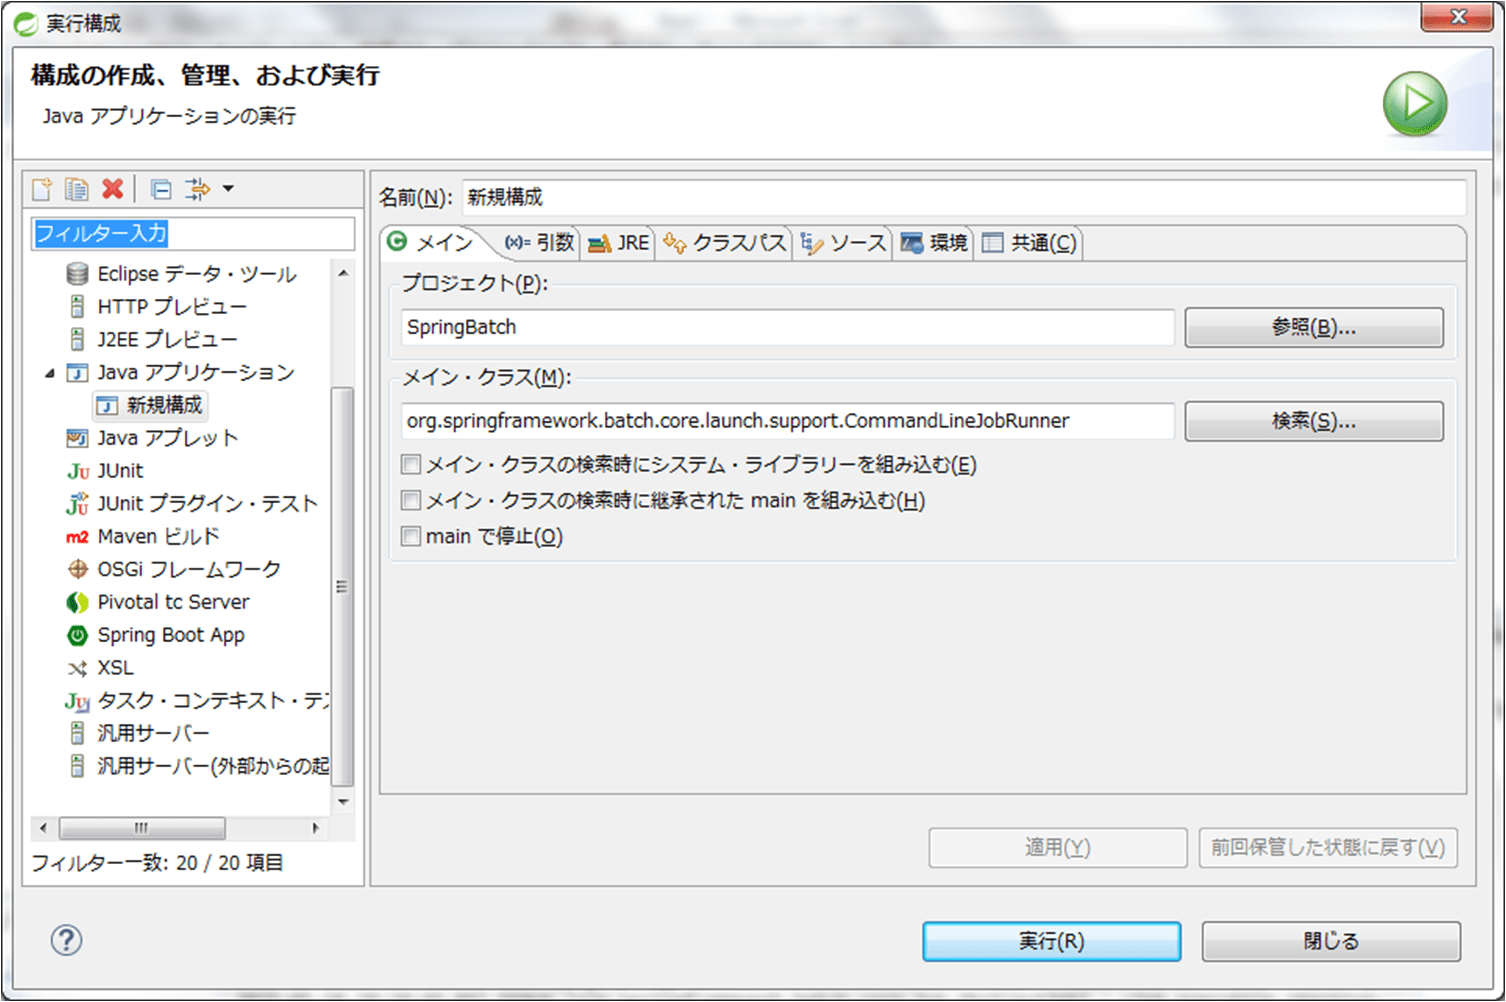The width and height of the screenshot is (1506, 1002).
Task: Switch to the 共通(C) tab
Action: coord(1029,243)
